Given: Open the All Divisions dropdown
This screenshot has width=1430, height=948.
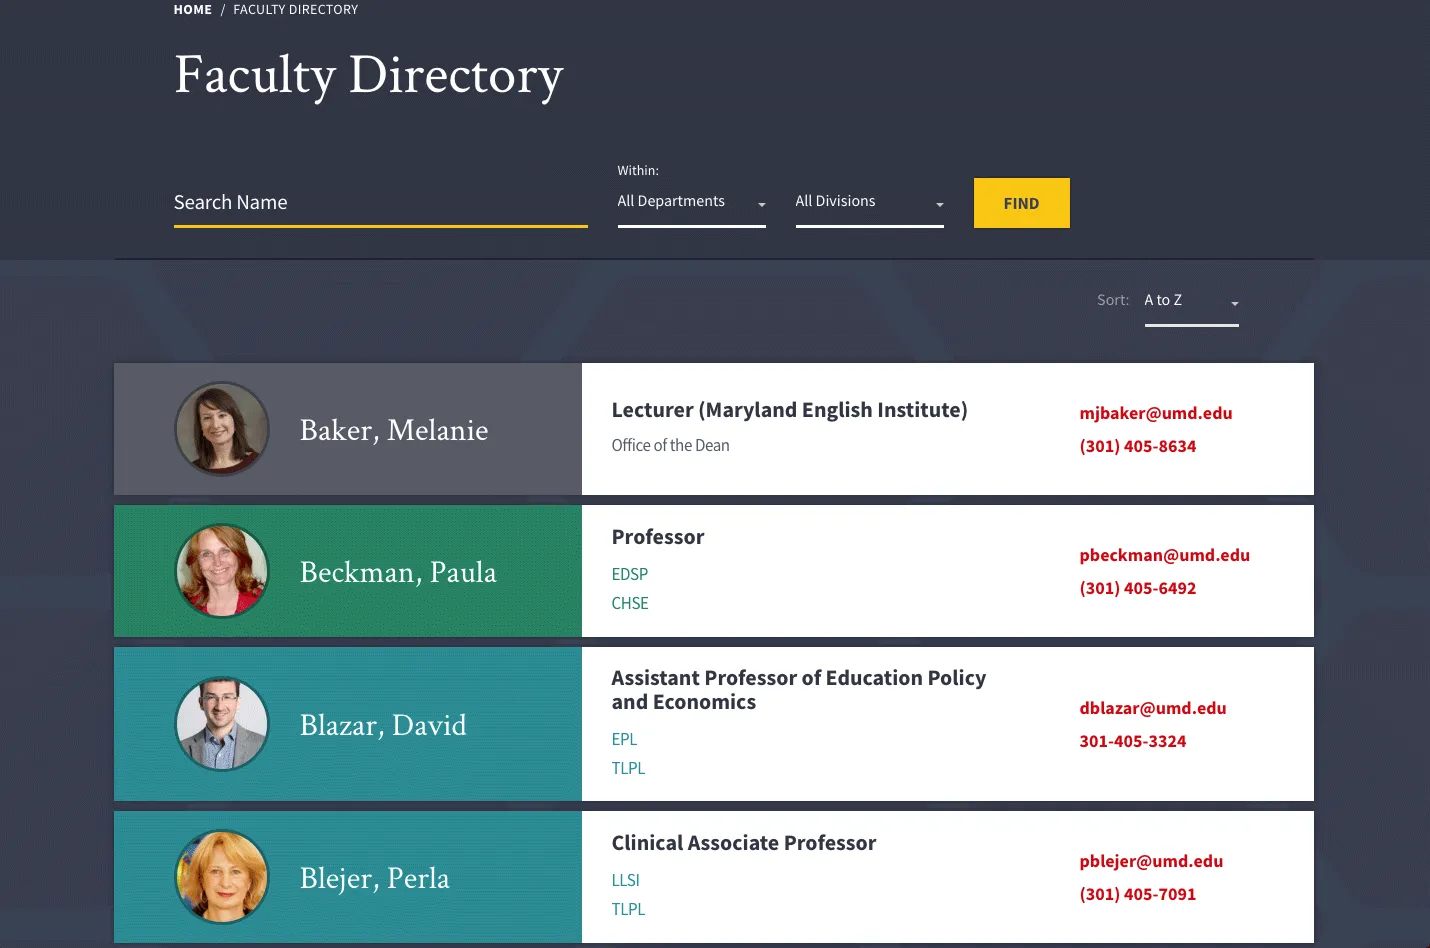Looking at the screenshot, I should tap(869, 202).
